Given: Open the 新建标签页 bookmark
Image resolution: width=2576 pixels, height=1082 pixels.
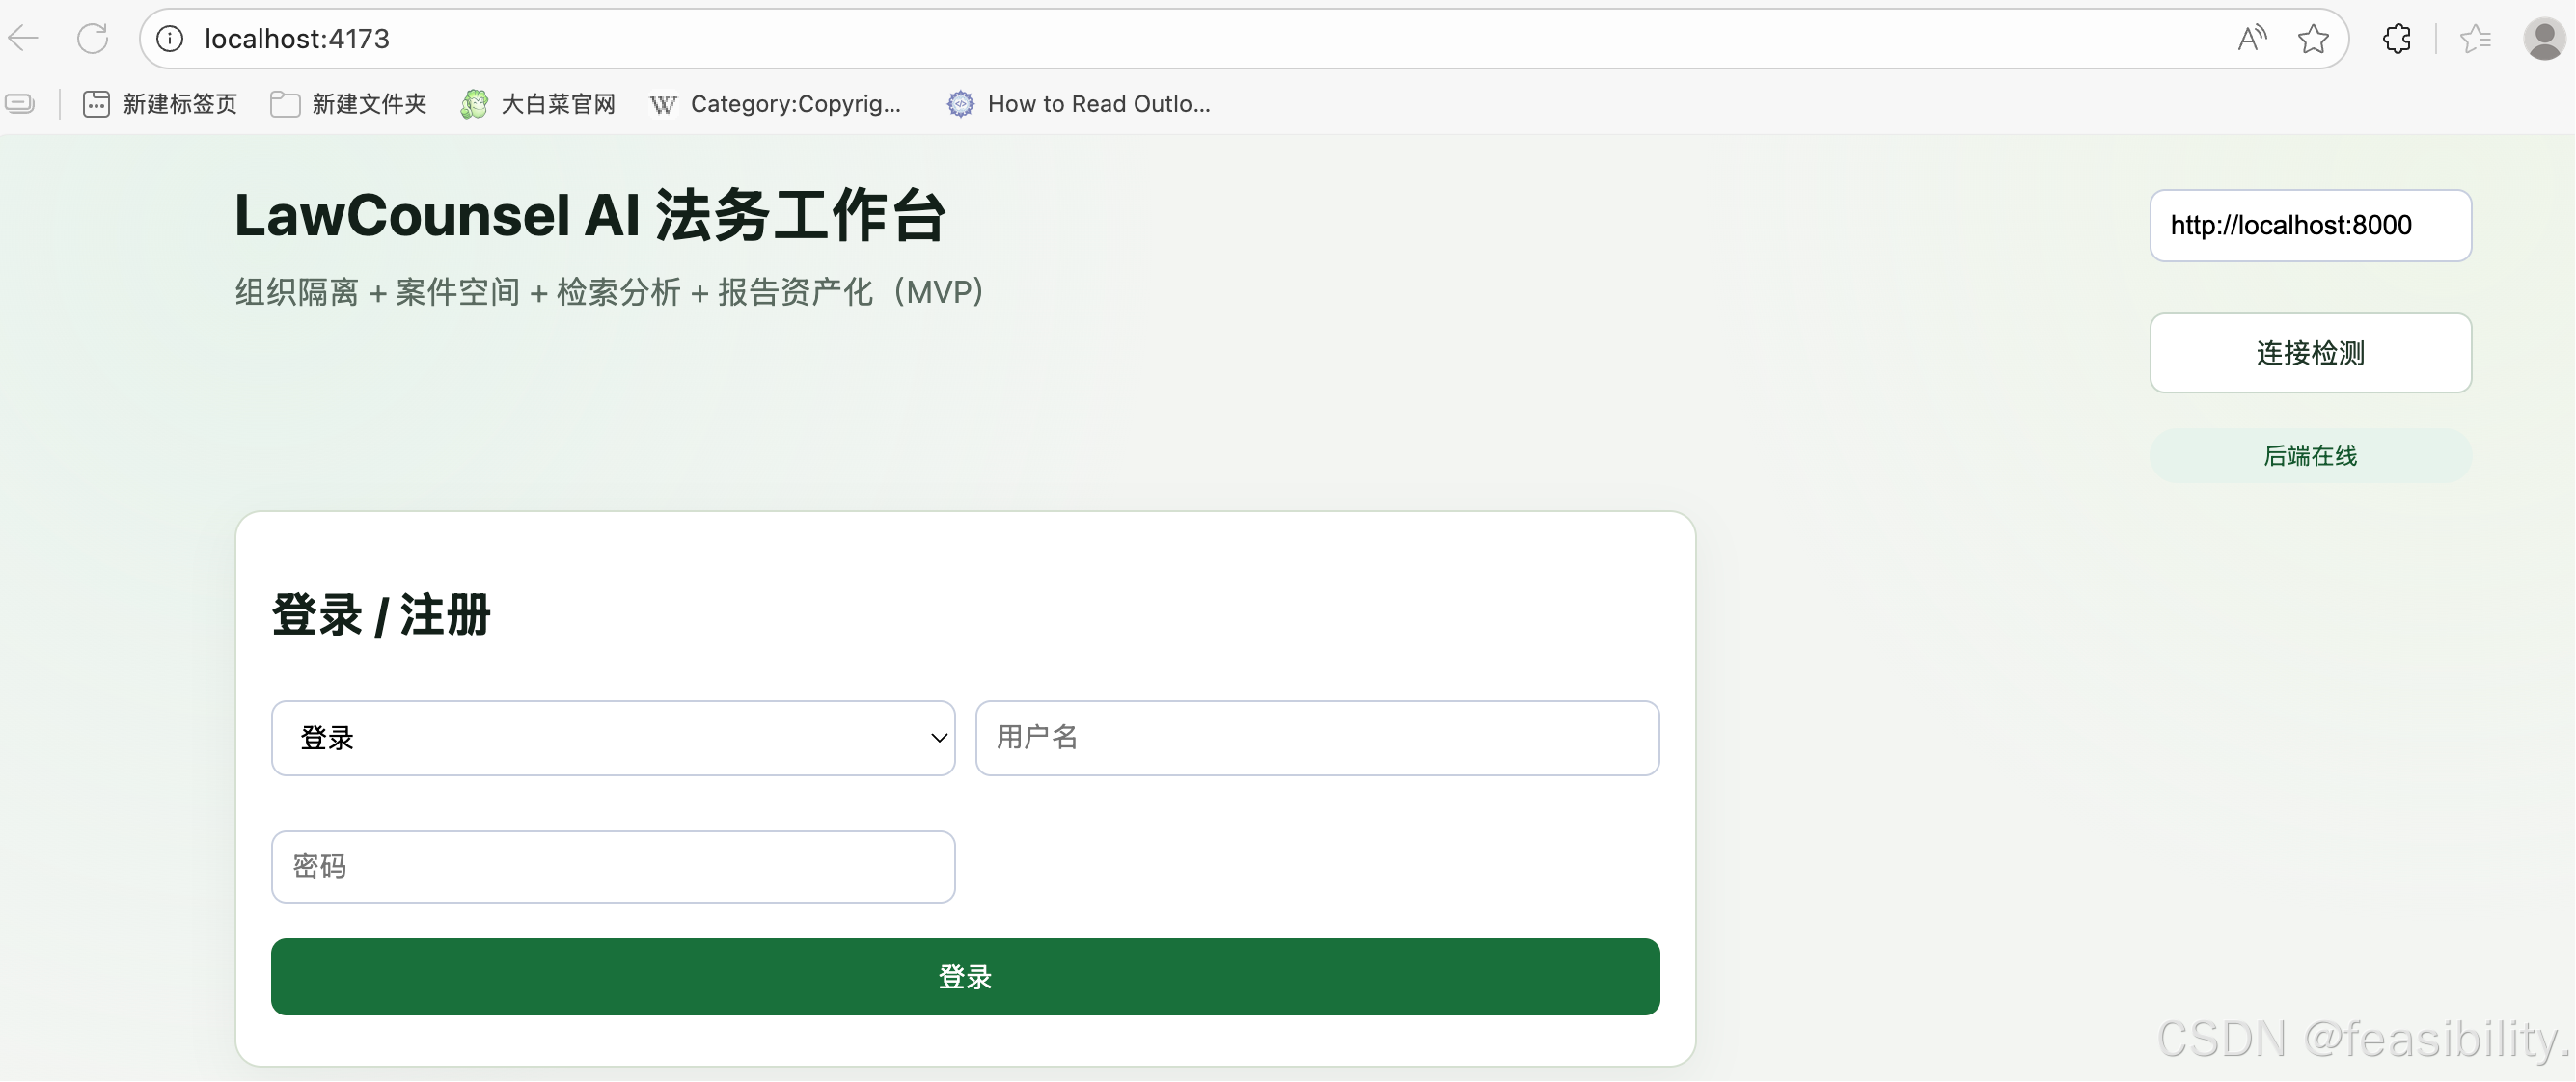Looking at the screenshot, I should click(x=161, y=104).
